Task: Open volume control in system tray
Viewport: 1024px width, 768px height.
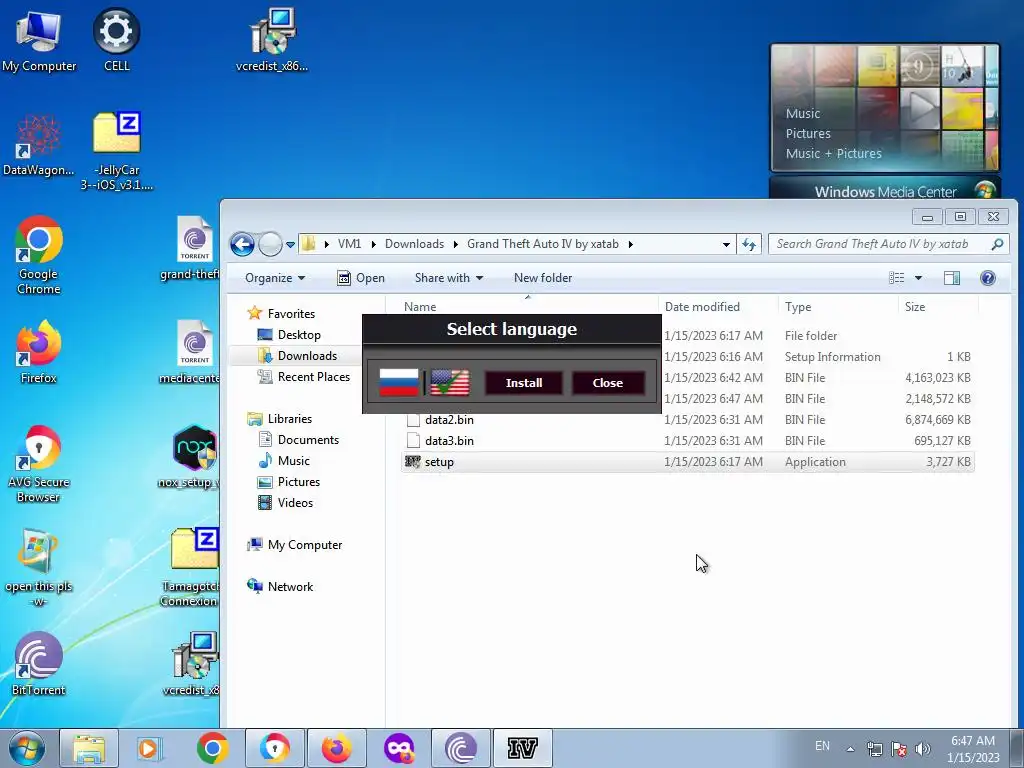Action: click(x=922, y=748)
